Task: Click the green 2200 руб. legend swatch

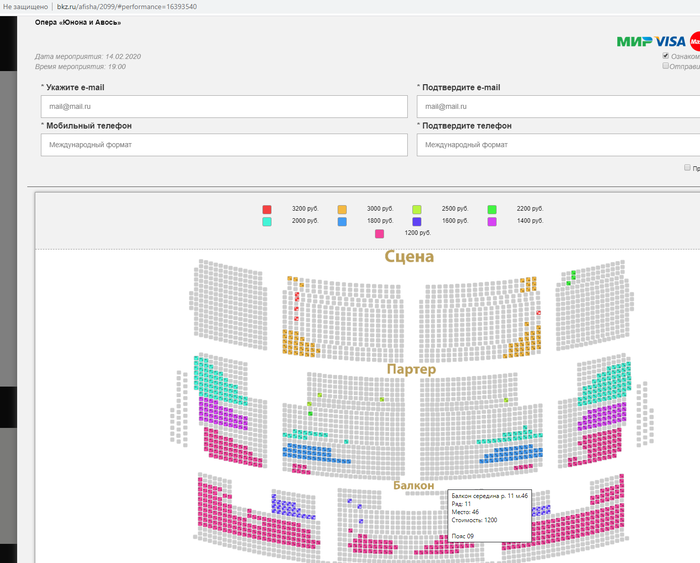Action: coord(492,209)
